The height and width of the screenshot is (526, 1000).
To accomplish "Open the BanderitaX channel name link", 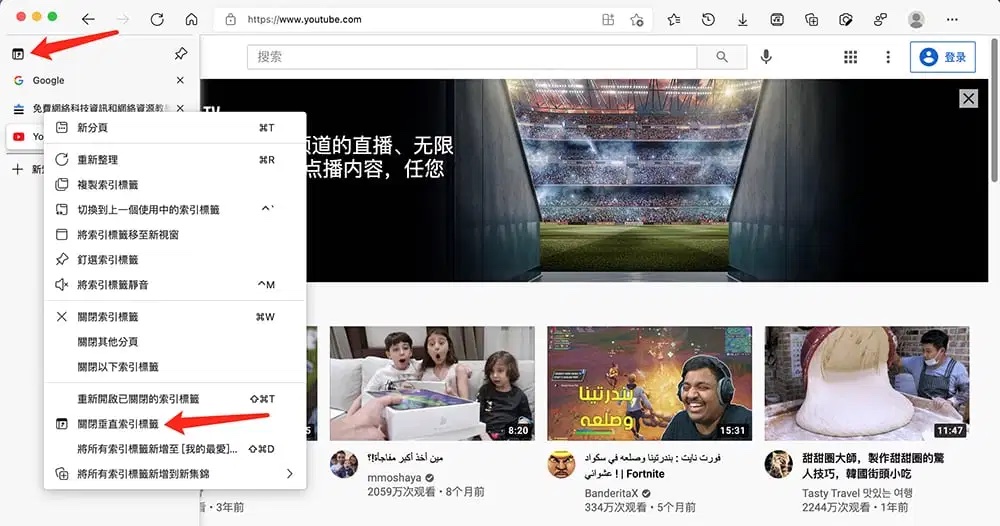I will (x=611, y=493).
